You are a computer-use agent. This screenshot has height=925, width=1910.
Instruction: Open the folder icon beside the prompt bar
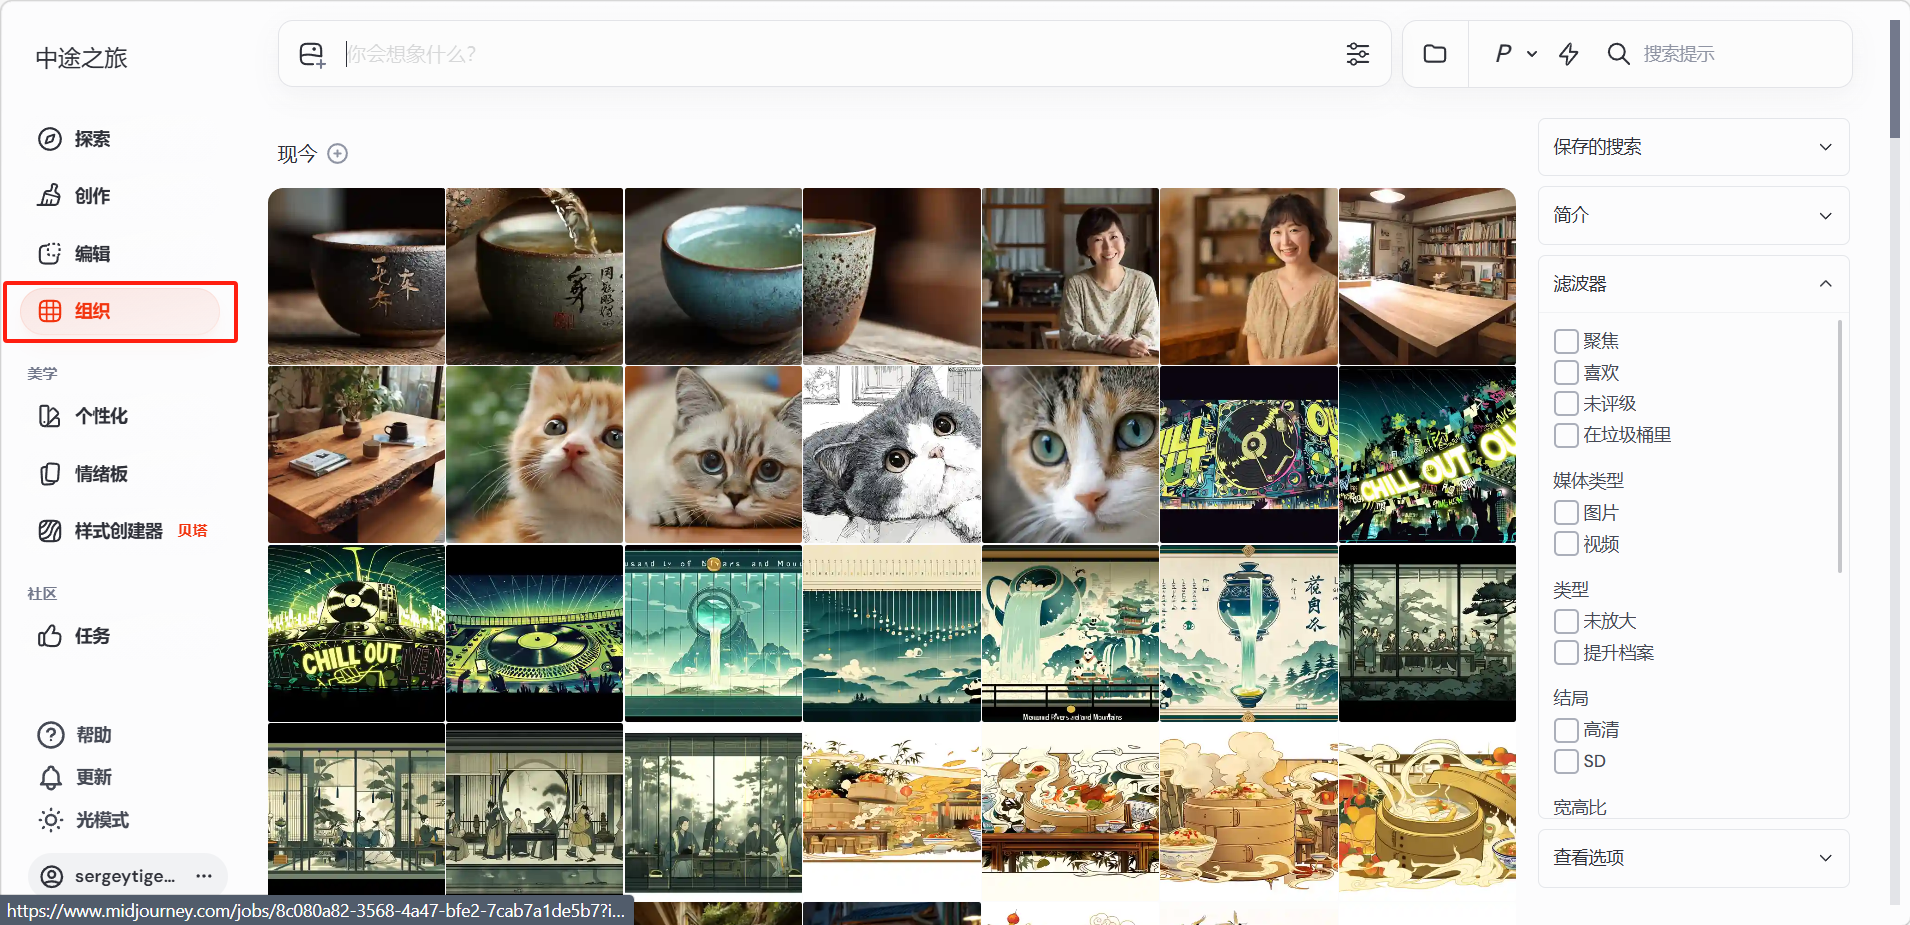tap(1435, 54)
